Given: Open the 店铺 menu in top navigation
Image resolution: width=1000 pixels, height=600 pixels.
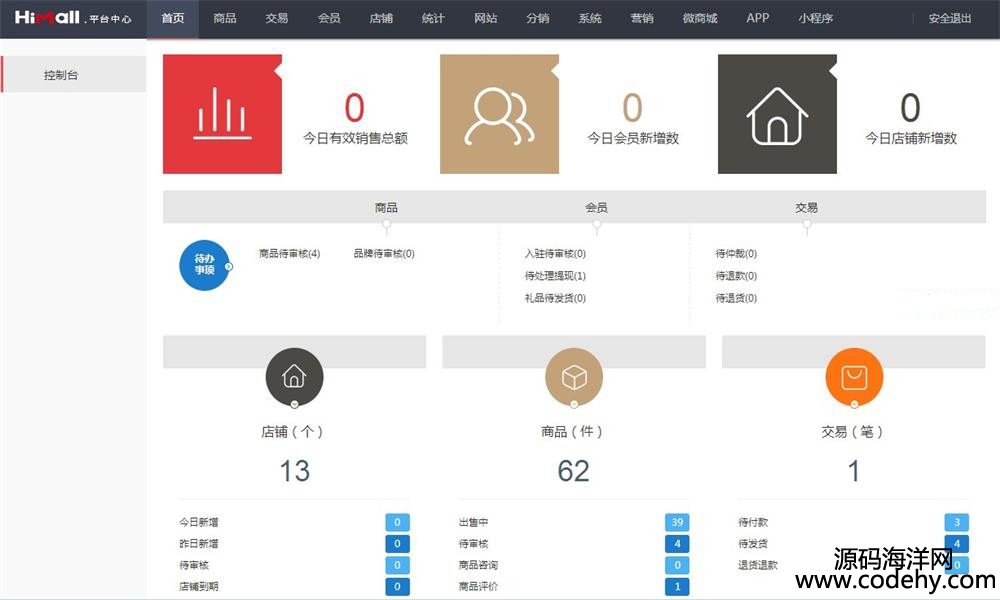Looking at the screenshot, I should 381,18.
